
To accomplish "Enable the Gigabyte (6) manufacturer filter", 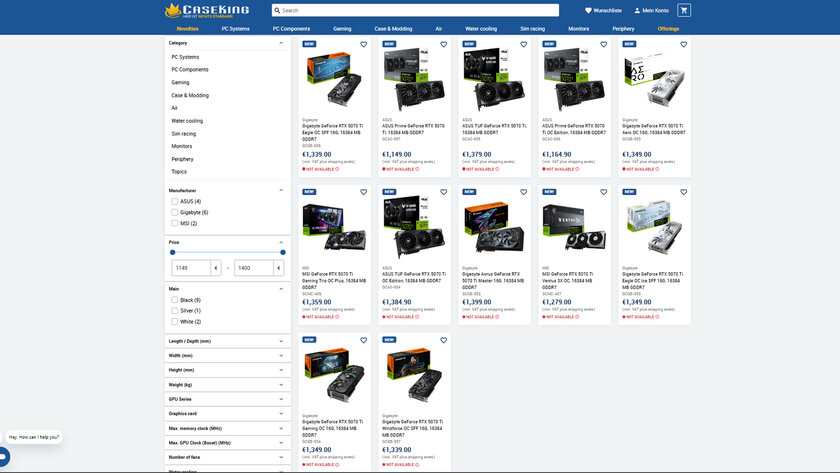I will [x=174, y=212].
